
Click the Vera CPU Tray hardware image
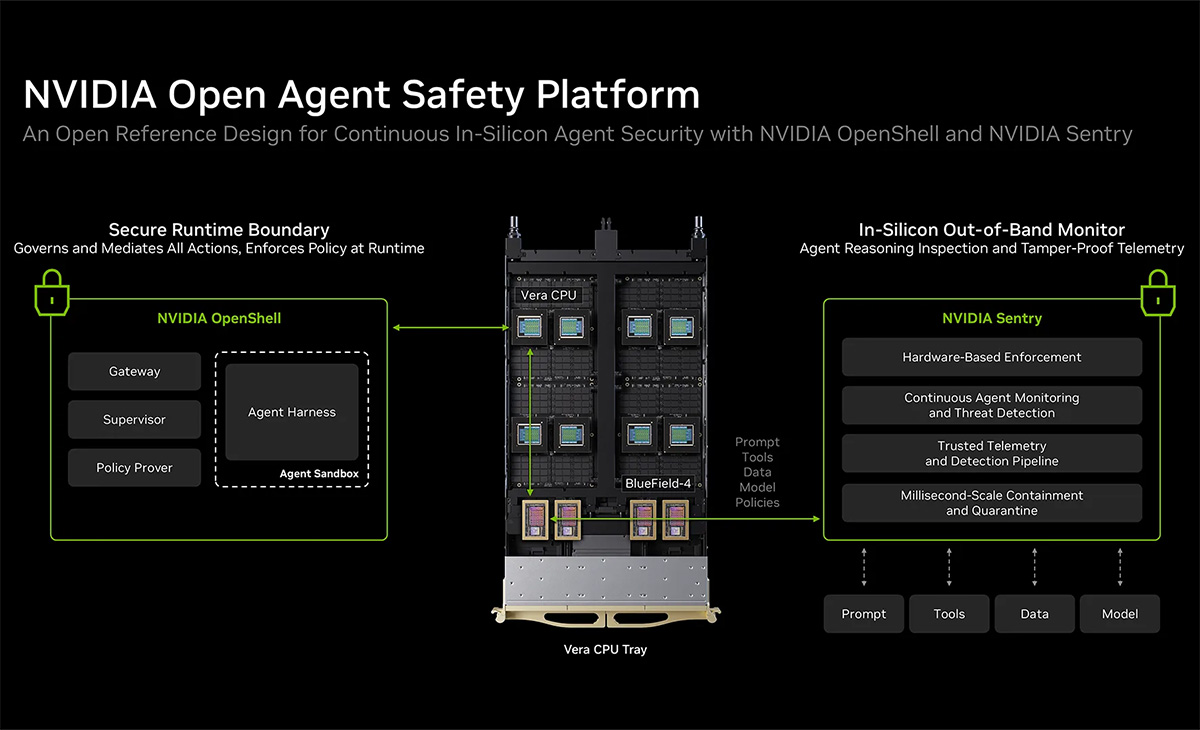[605, 420]
